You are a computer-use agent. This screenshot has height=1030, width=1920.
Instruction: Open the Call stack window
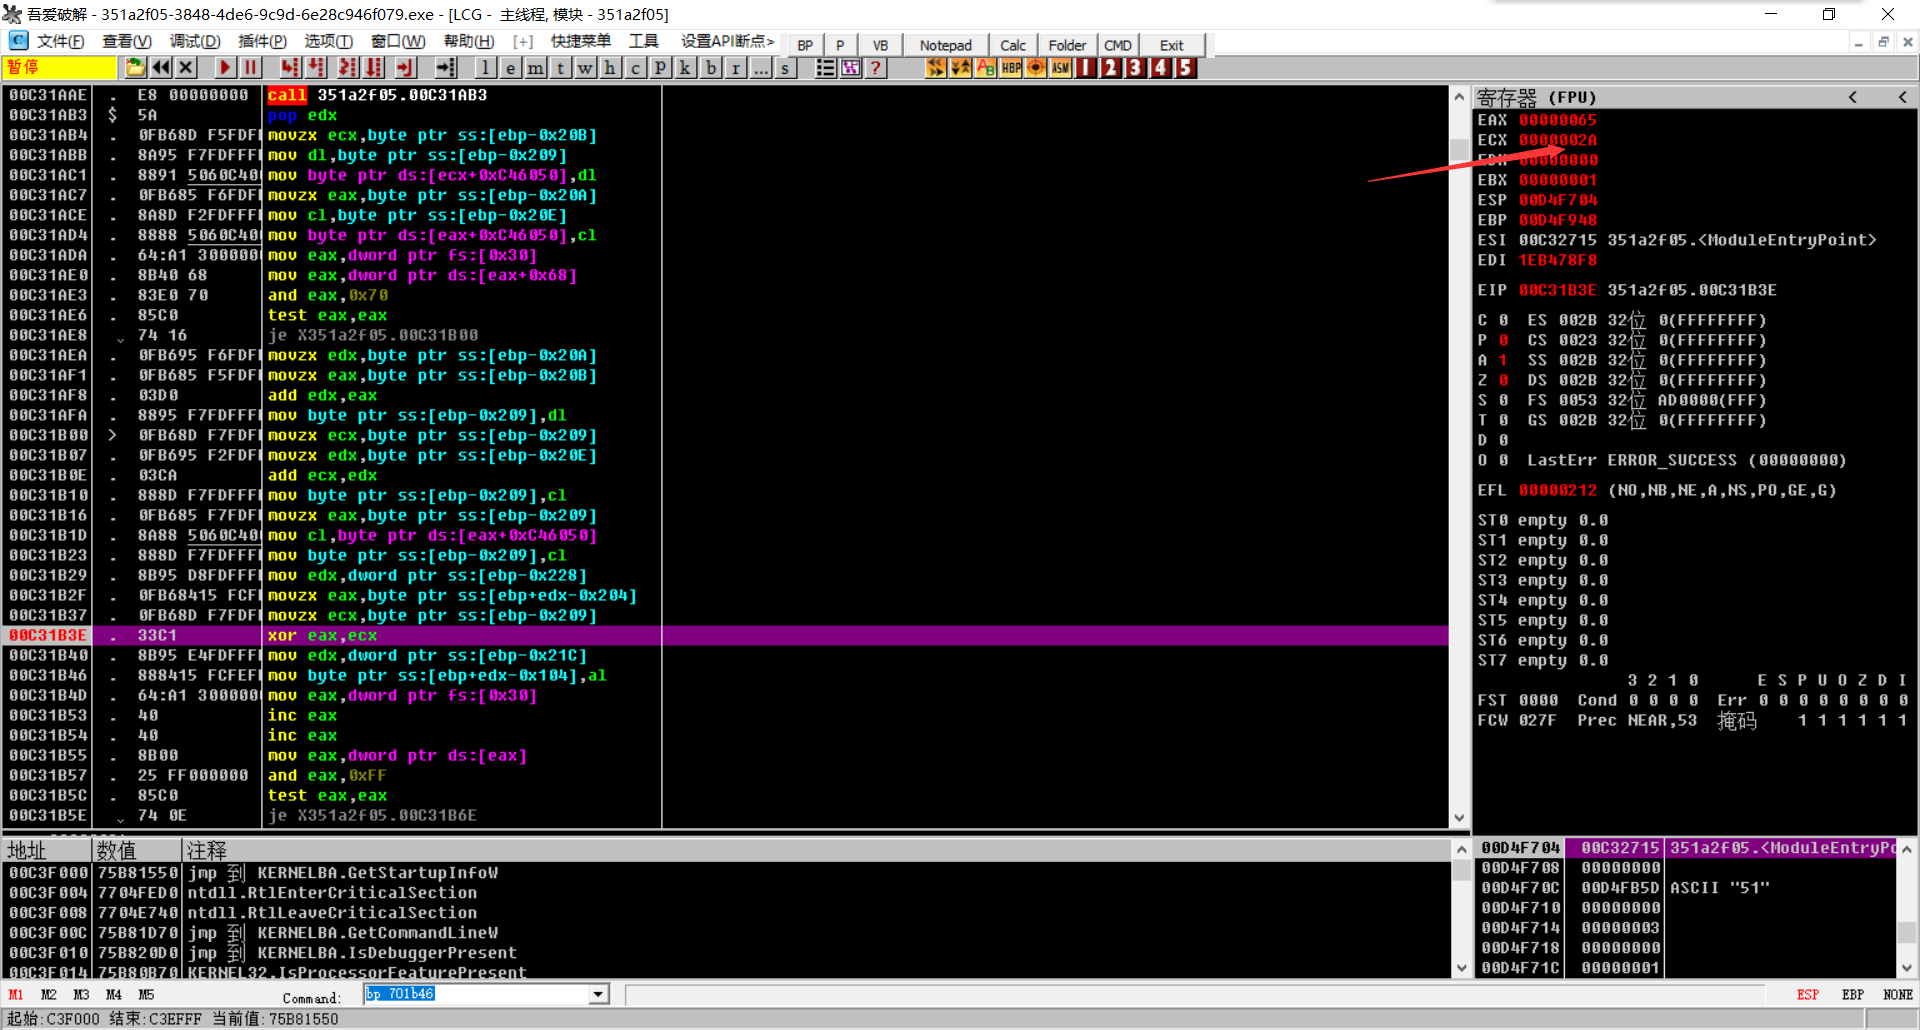tap(685, 68)
